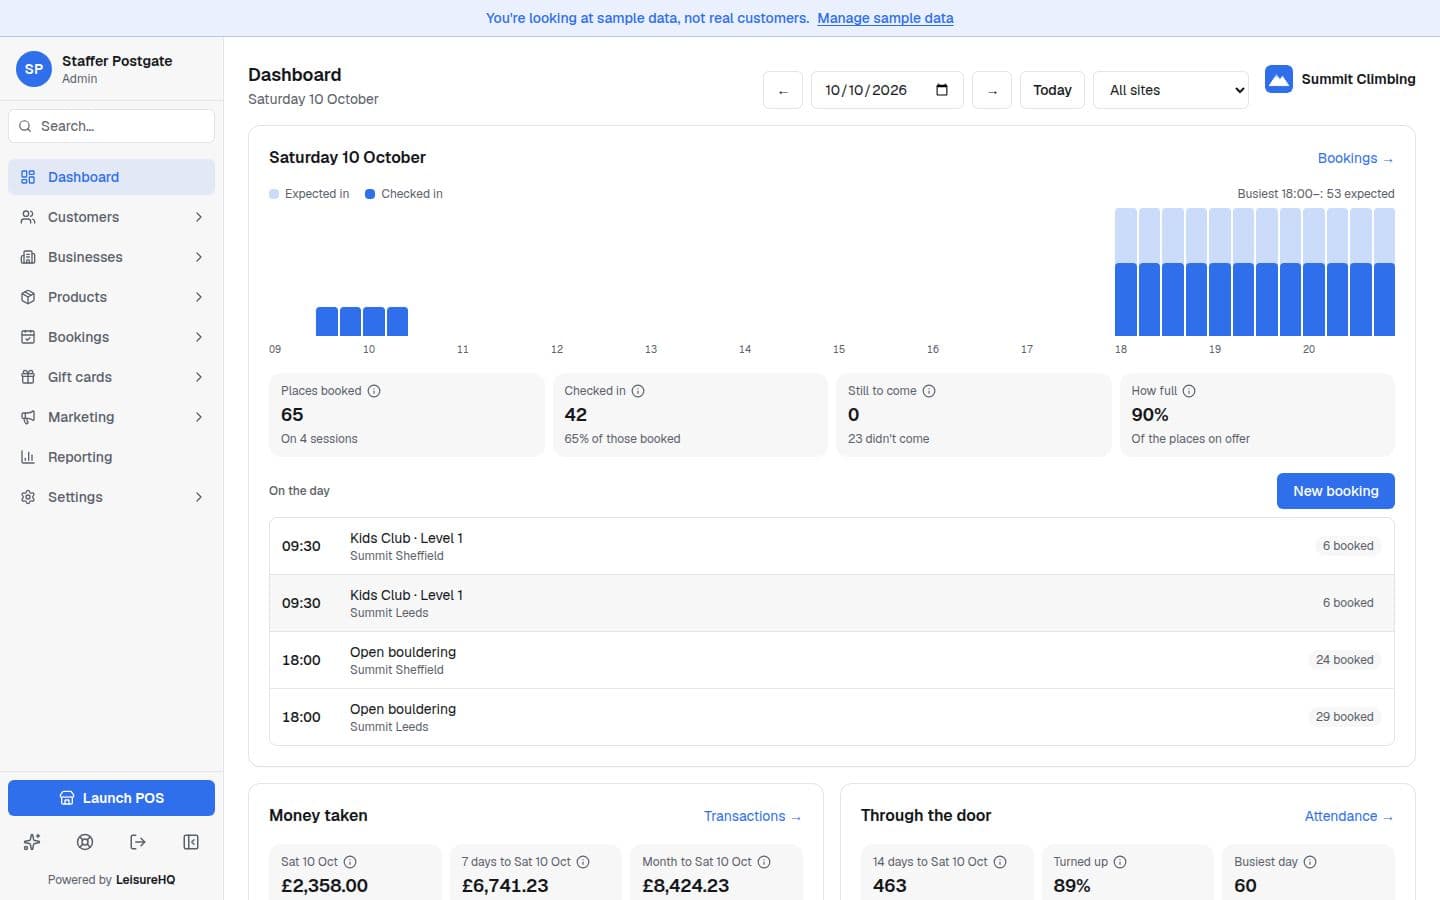The height and width of the screenshot is (900, 1440).
Task: Open the Manage sample data link
Action: (885, 18)
